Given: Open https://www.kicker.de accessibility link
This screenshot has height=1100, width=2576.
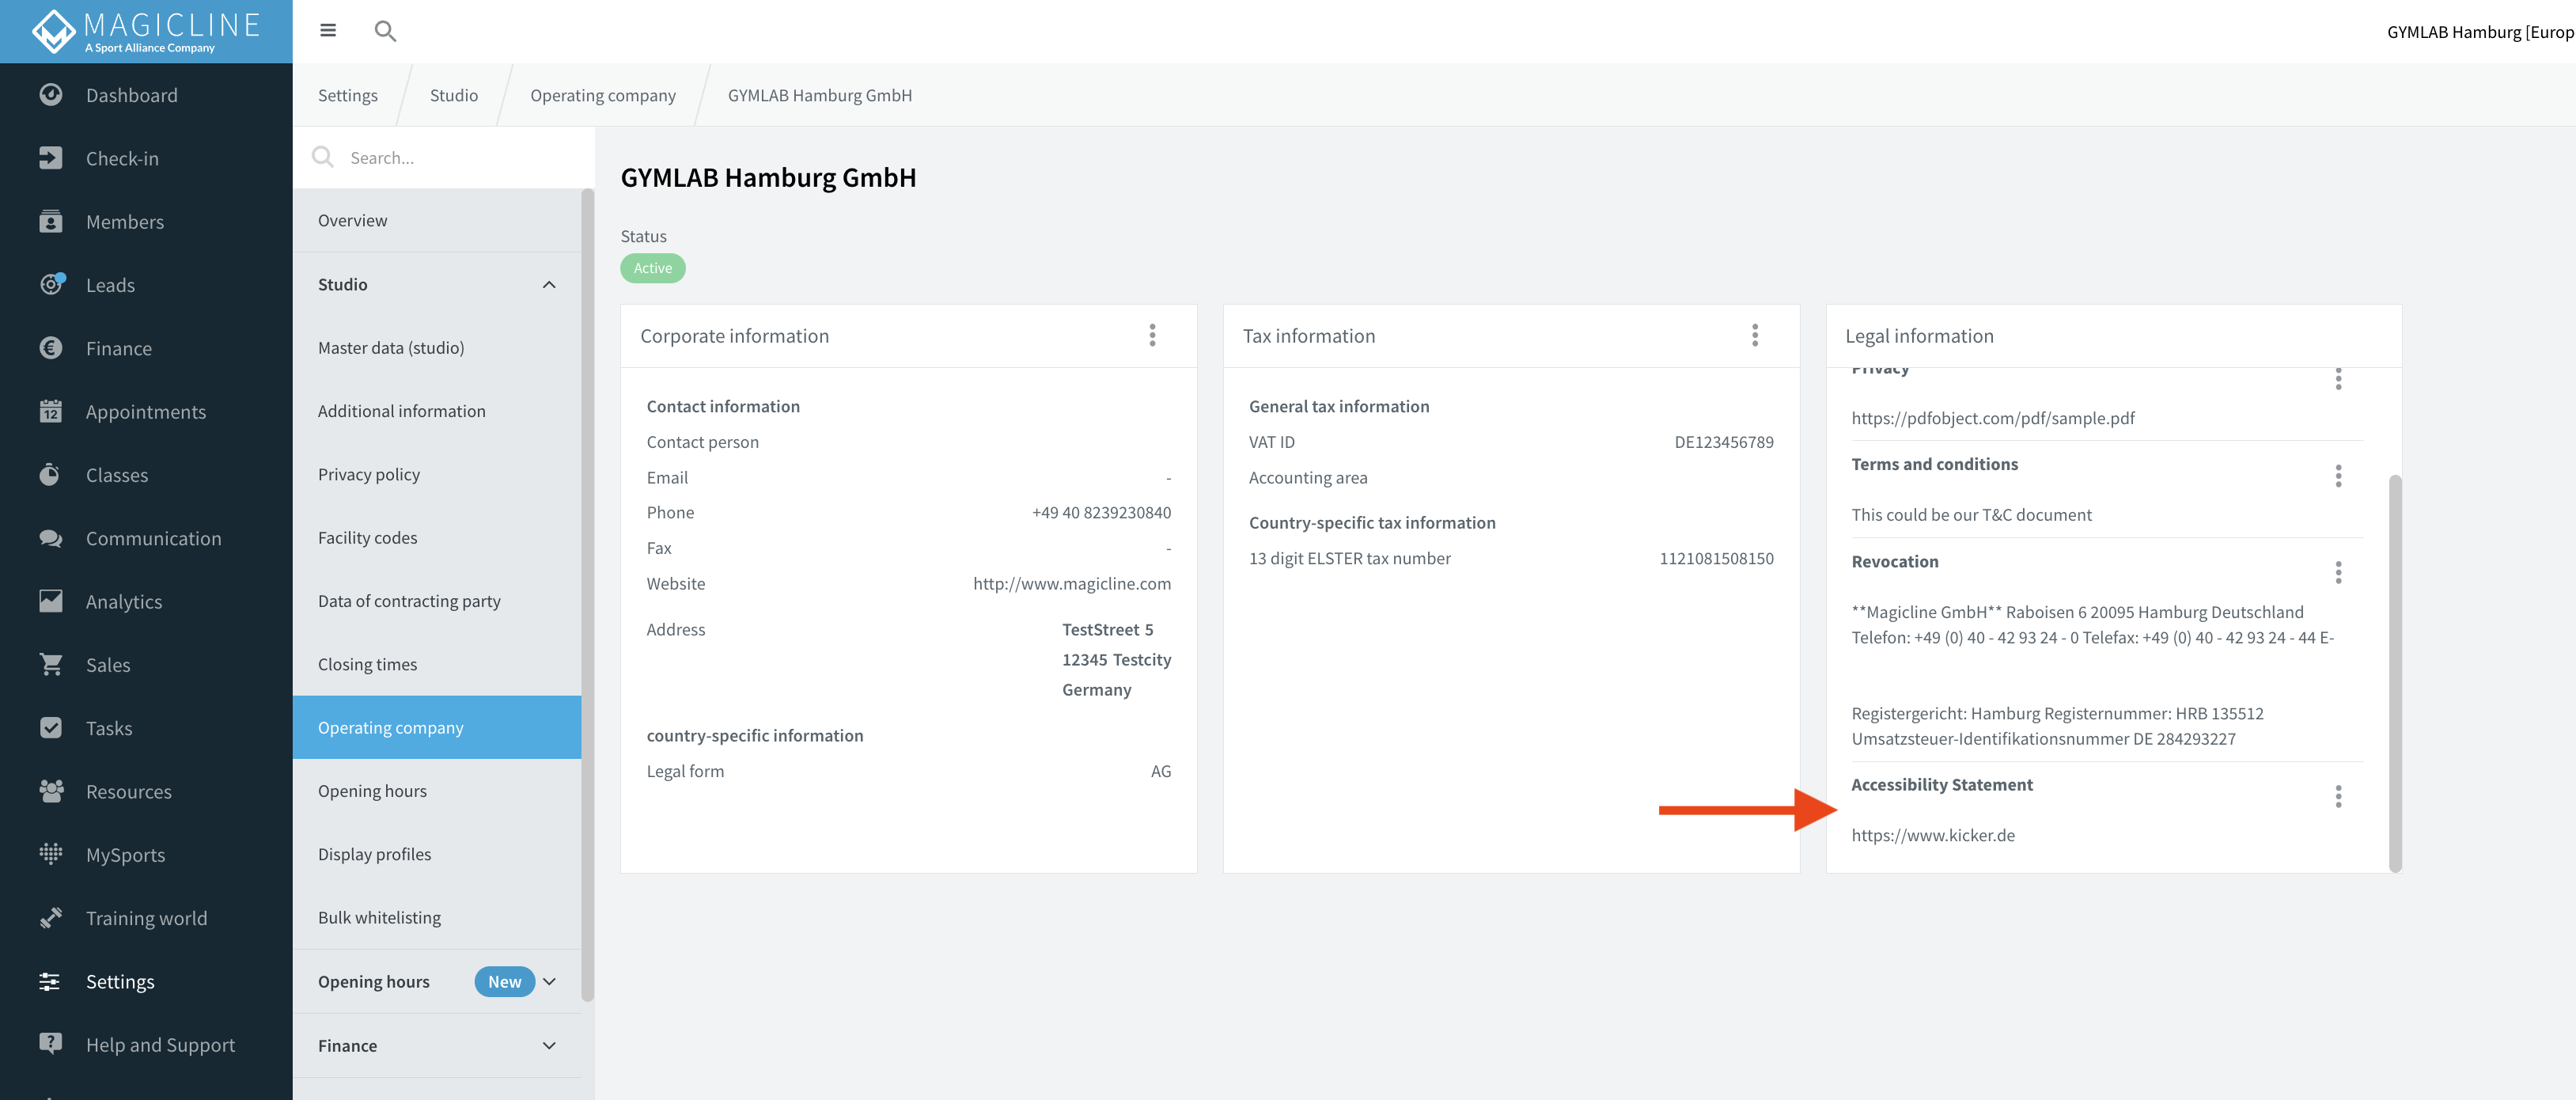Looking at the screenshot, I should pyautogui.click(x=1933, y=835).
